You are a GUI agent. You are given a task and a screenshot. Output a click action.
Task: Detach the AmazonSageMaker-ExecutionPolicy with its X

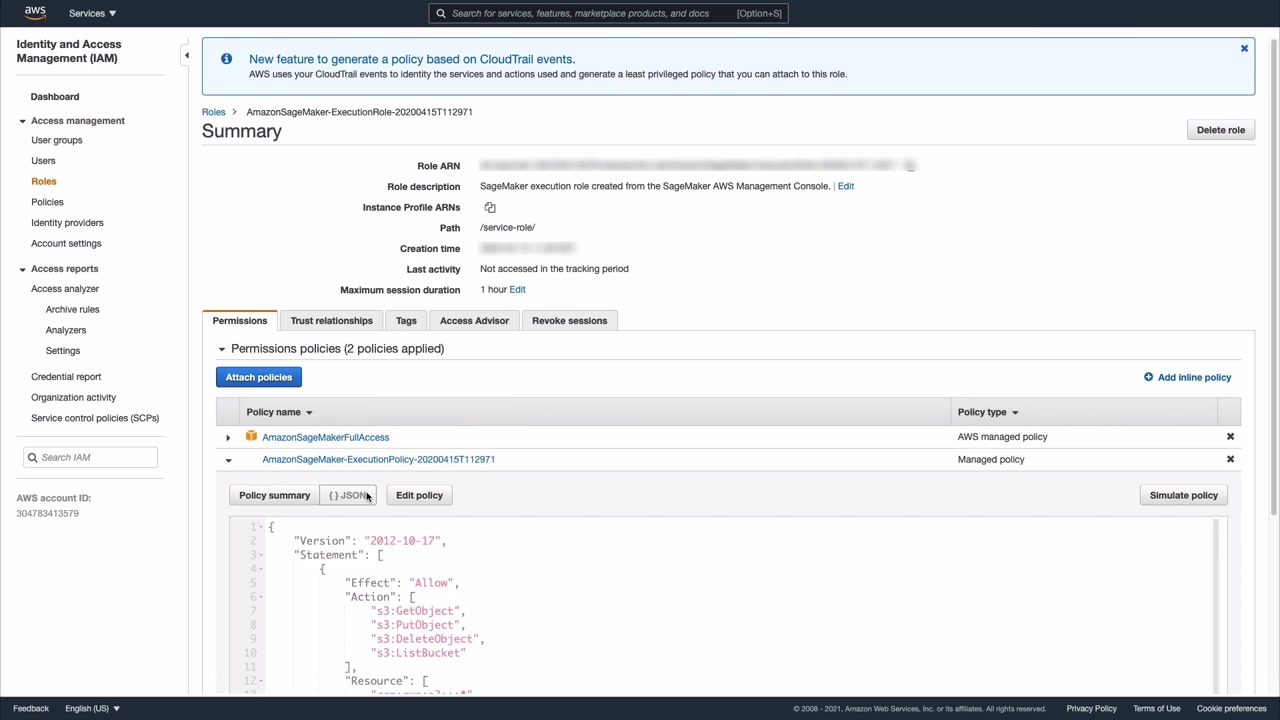(x=1230, y=459)
